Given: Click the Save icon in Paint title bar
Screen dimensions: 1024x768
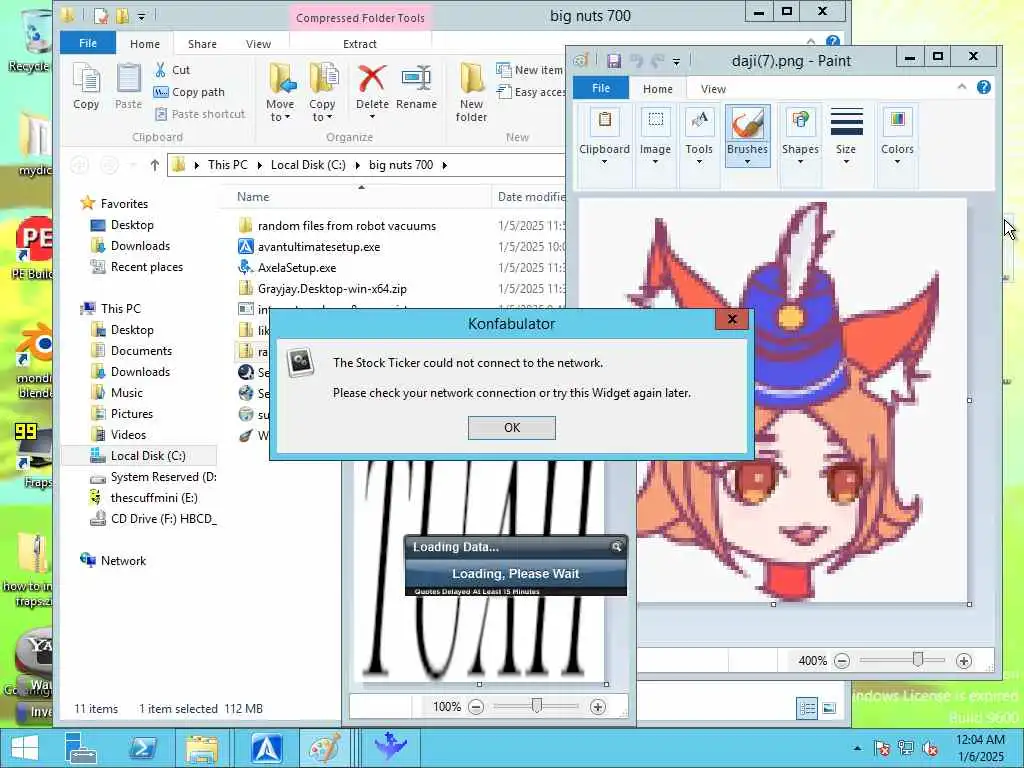Looking at the screenshot, I should click(614, 61).
